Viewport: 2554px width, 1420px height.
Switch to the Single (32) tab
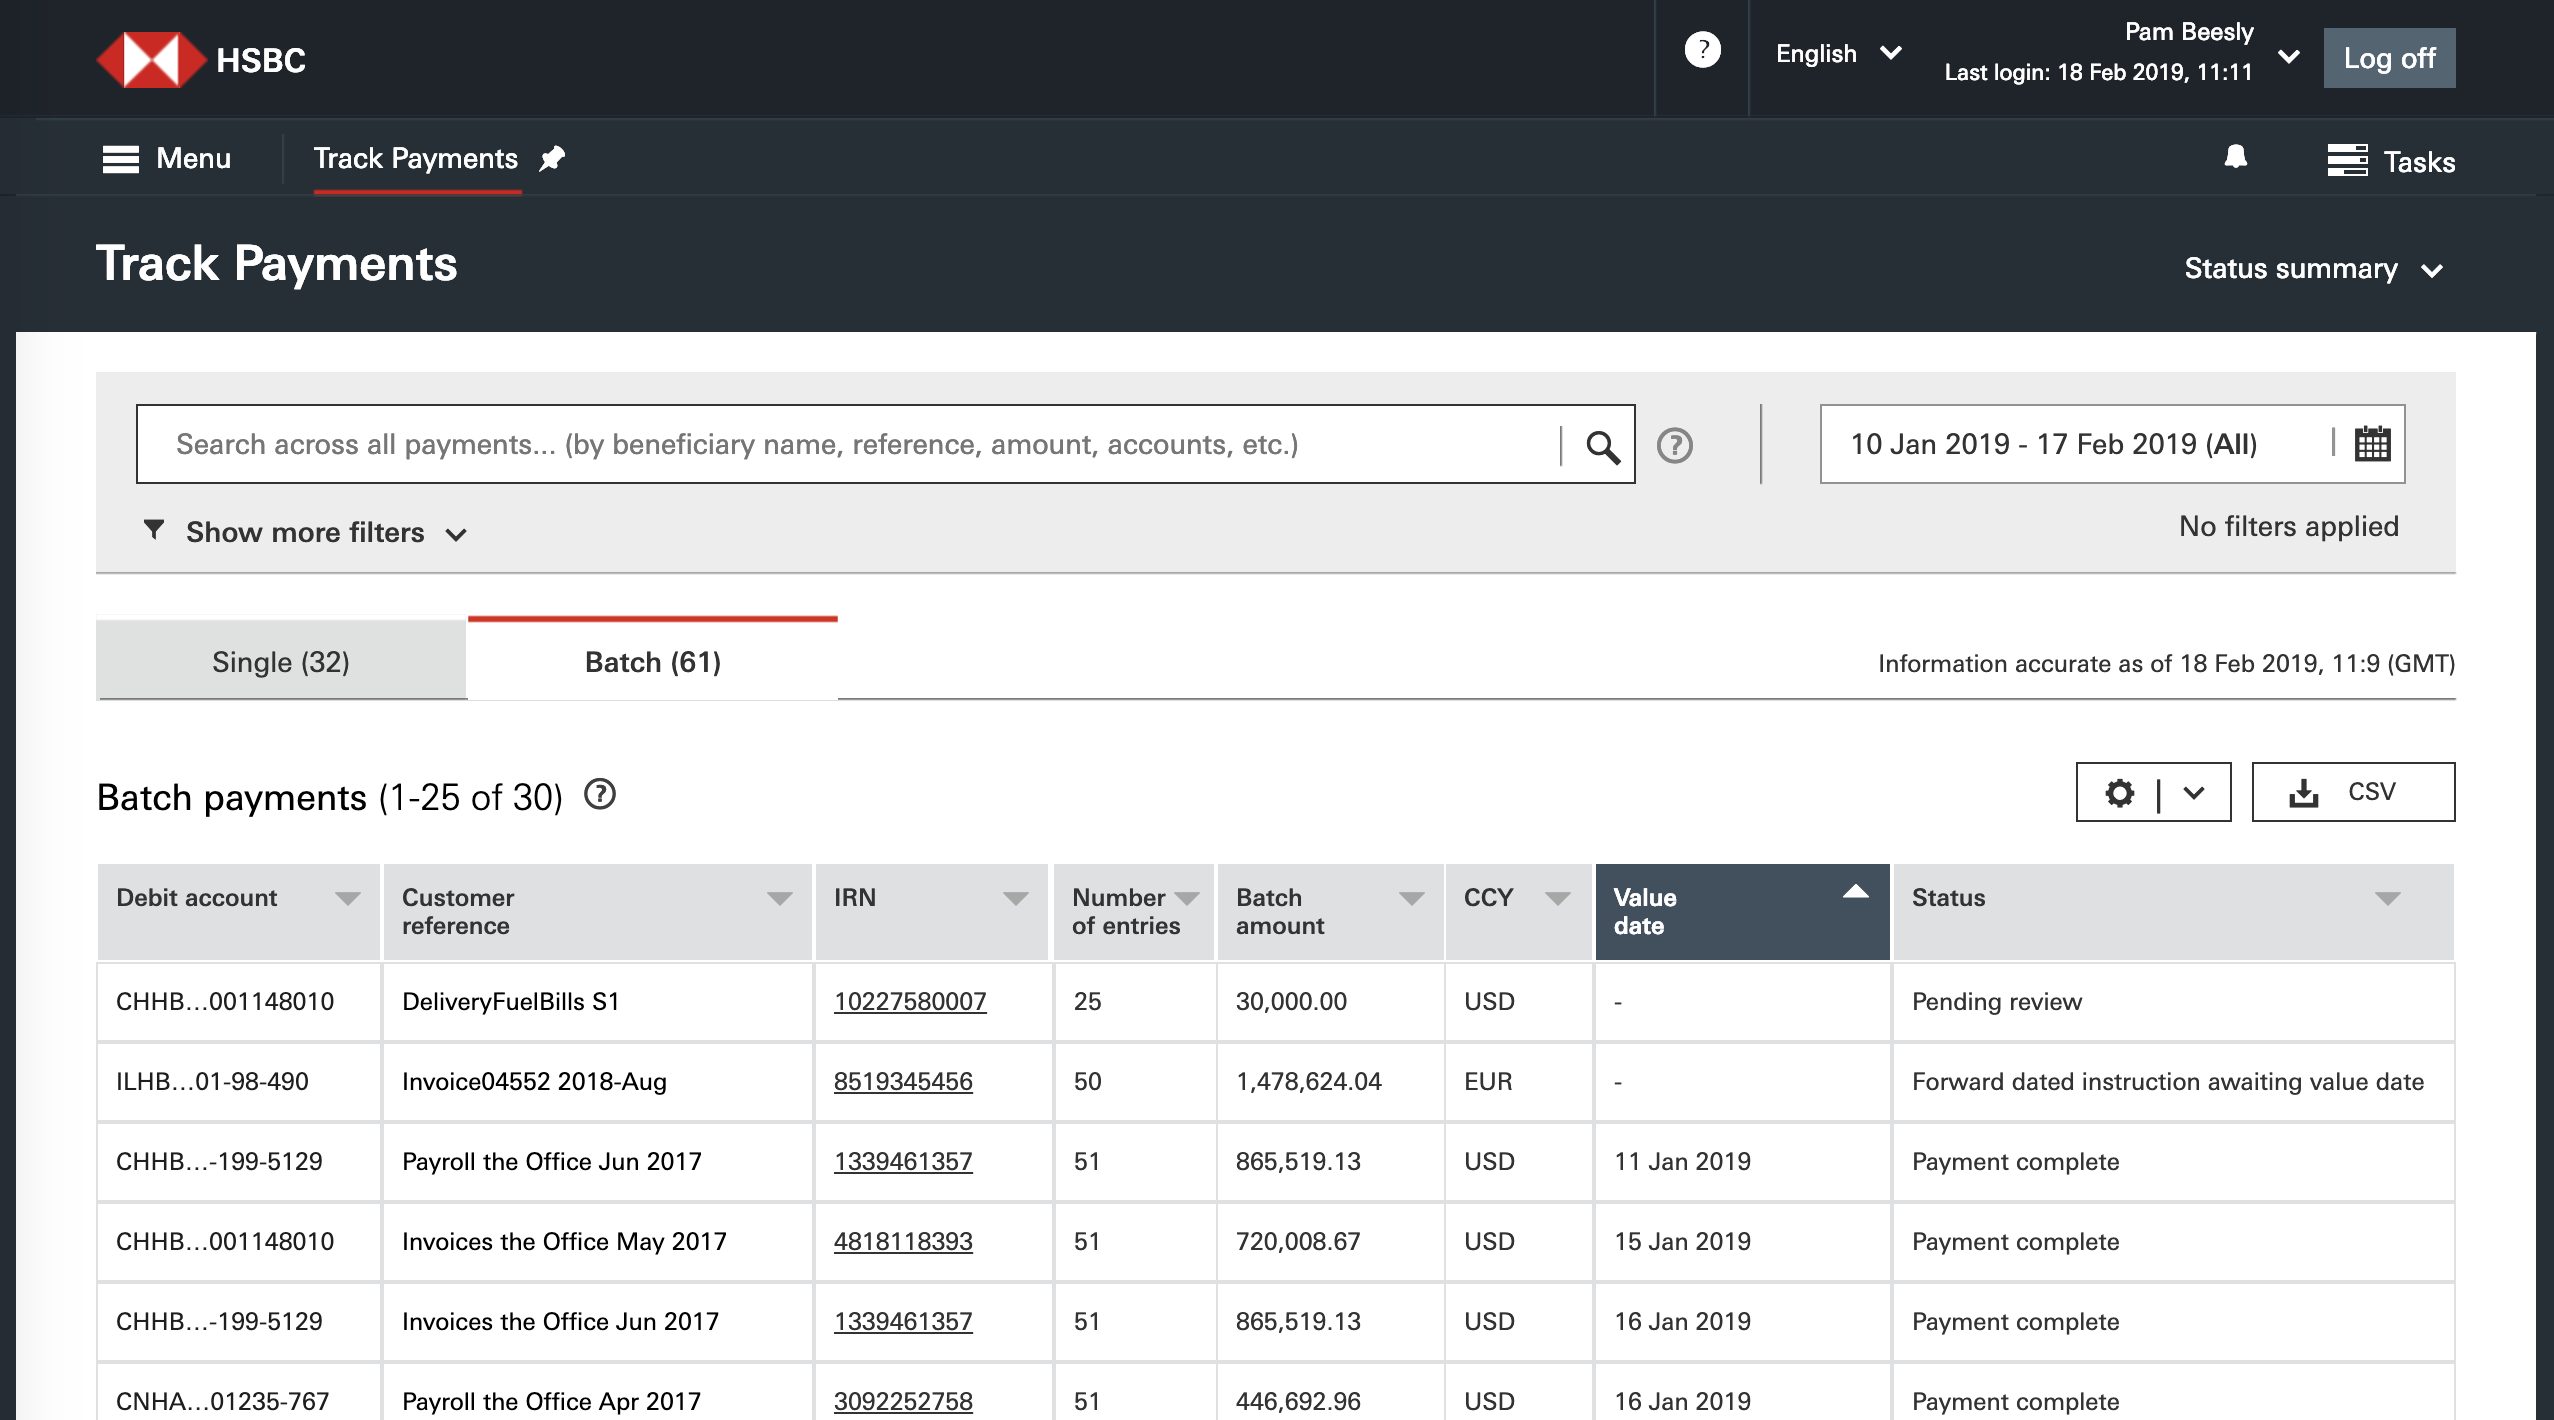pyautogui.click(x=280, y=661)
